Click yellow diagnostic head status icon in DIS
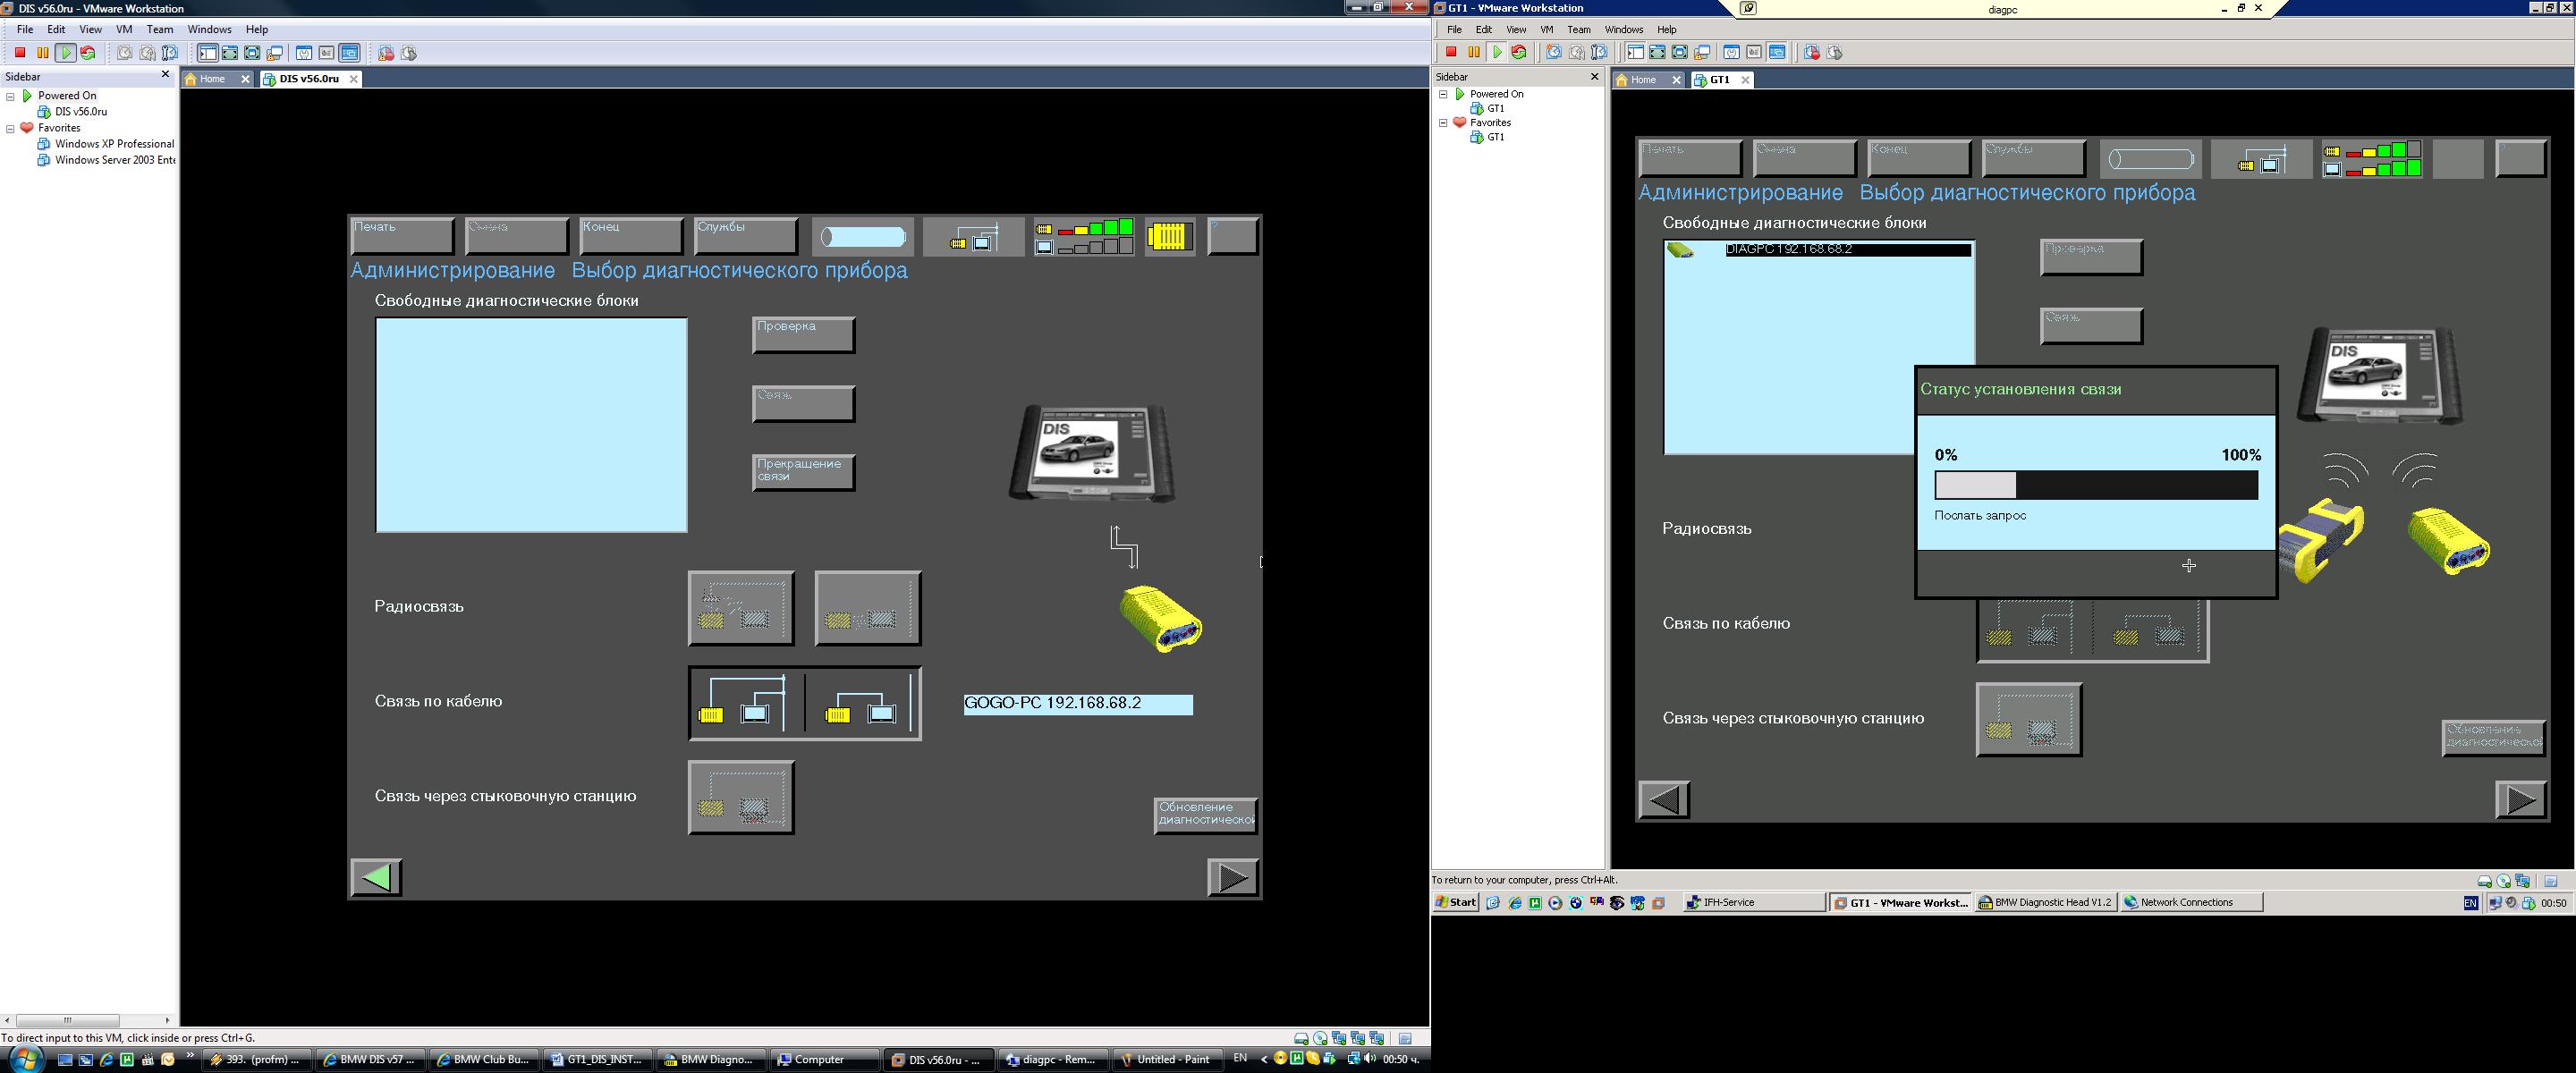This screenshot has width=2576, height=1073. (x=1170, y=237)
